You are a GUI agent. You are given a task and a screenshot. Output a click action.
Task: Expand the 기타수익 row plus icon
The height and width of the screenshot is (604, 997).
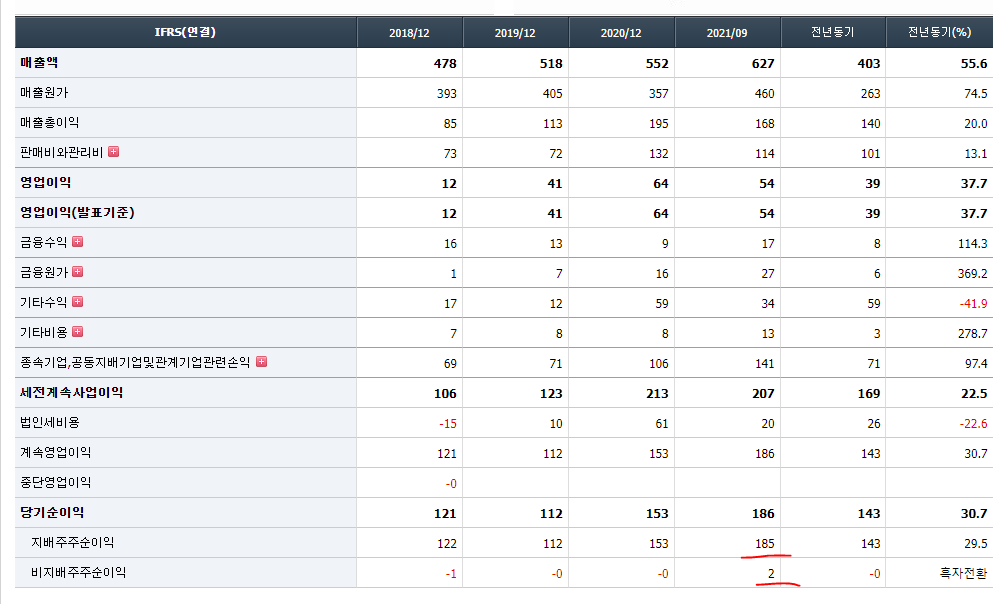[x=78, y=301]
